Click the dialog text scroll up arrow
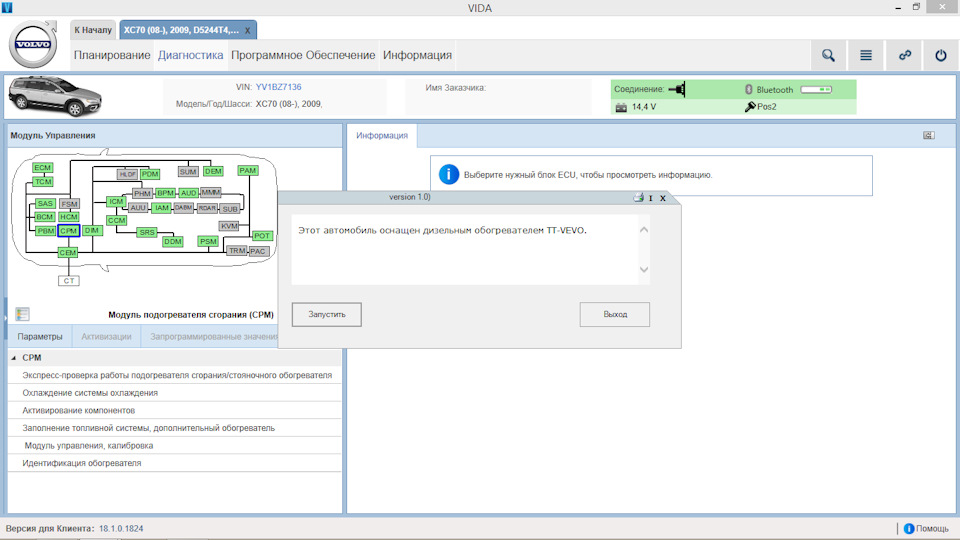The width and height of the screenshot is (960, 540). pyautogui.click(x=643, y=230)
